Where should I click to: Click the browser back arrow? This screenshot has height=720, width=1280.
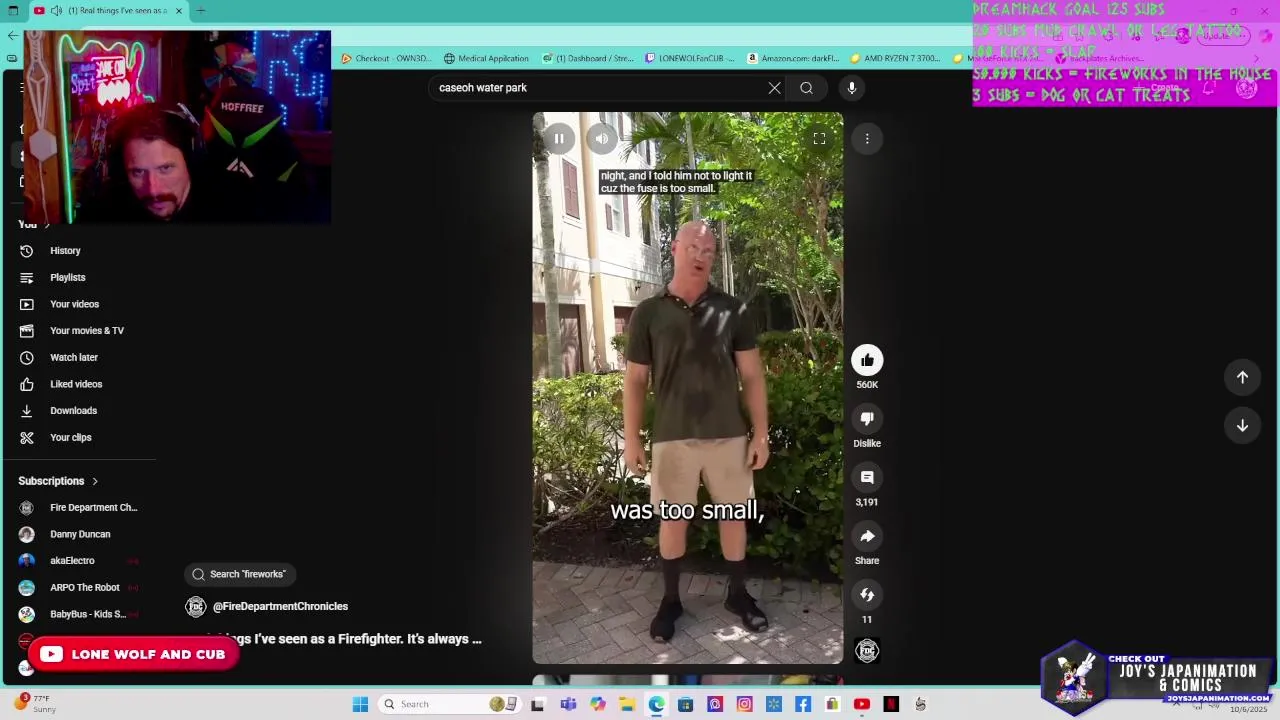pyautogui.click(x=12, y=36)
